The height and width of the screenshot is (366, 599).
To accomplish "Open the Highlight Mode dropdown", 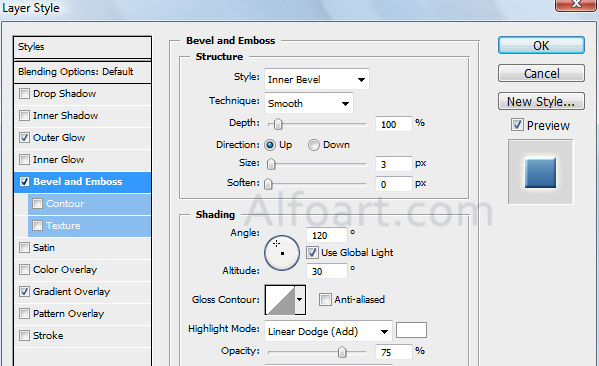I will tap(328, 331).
